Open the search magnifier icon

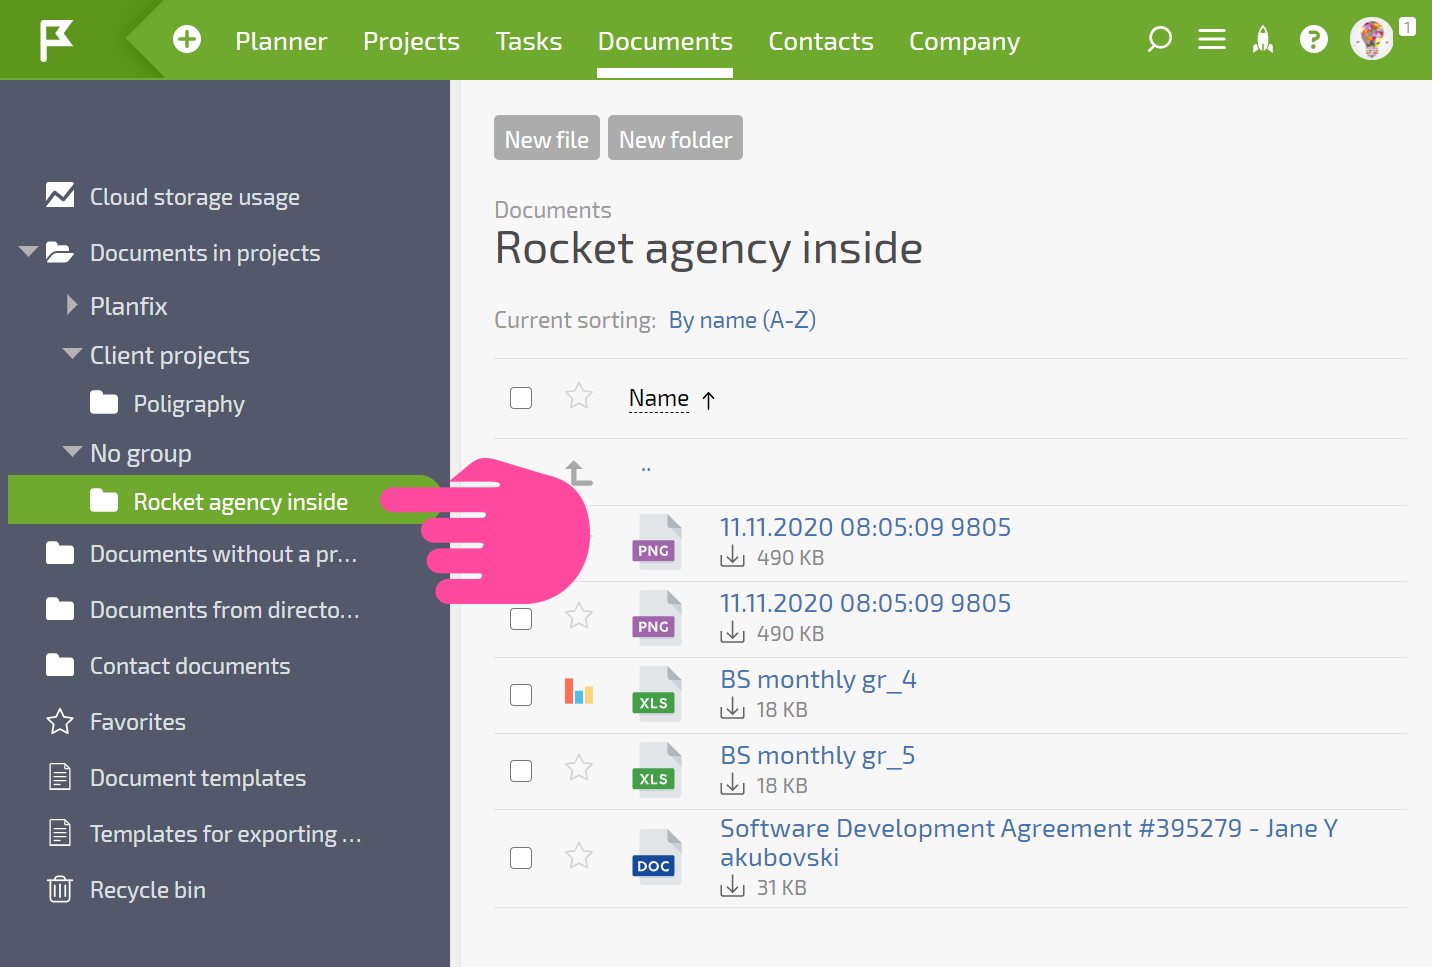click(x=1159, y=40)
